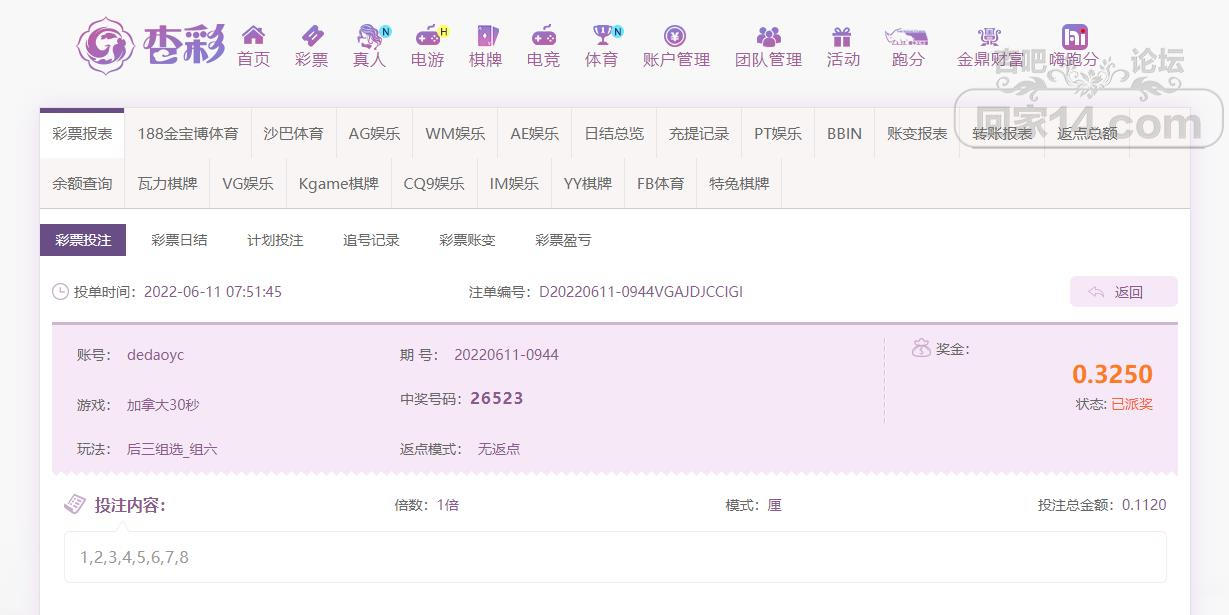Switch to the 188金宝博体育 tab
The image size is (1229, 615).
point(188,133)
